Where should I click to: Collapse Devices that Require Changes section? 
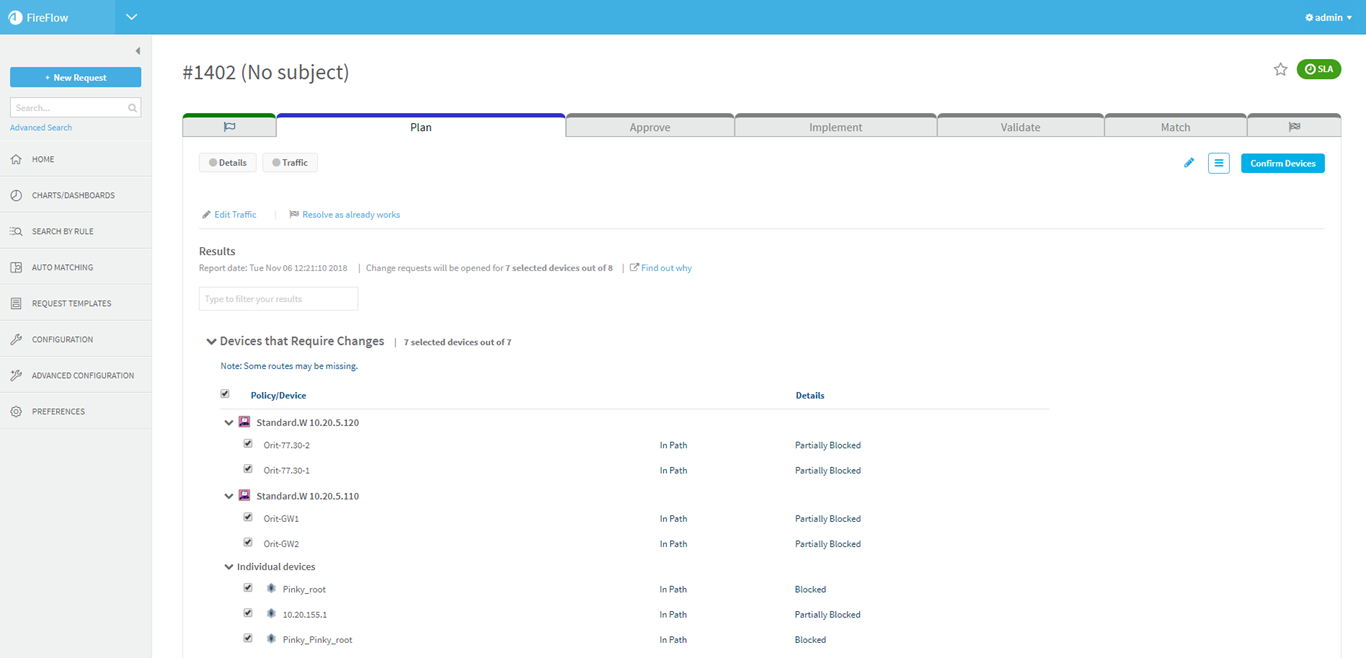(x=211, y=342)
